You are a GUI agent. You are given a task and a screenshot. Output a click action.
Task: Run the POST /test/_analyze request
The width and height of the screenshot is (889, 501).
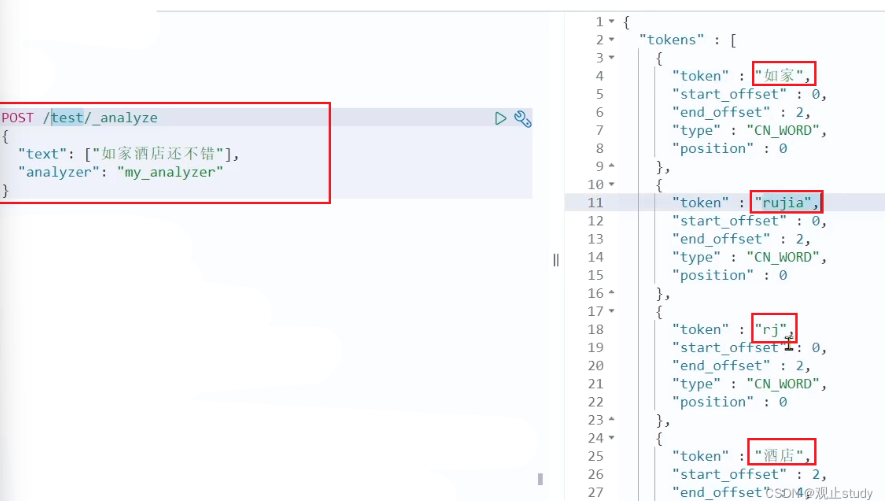500,118
